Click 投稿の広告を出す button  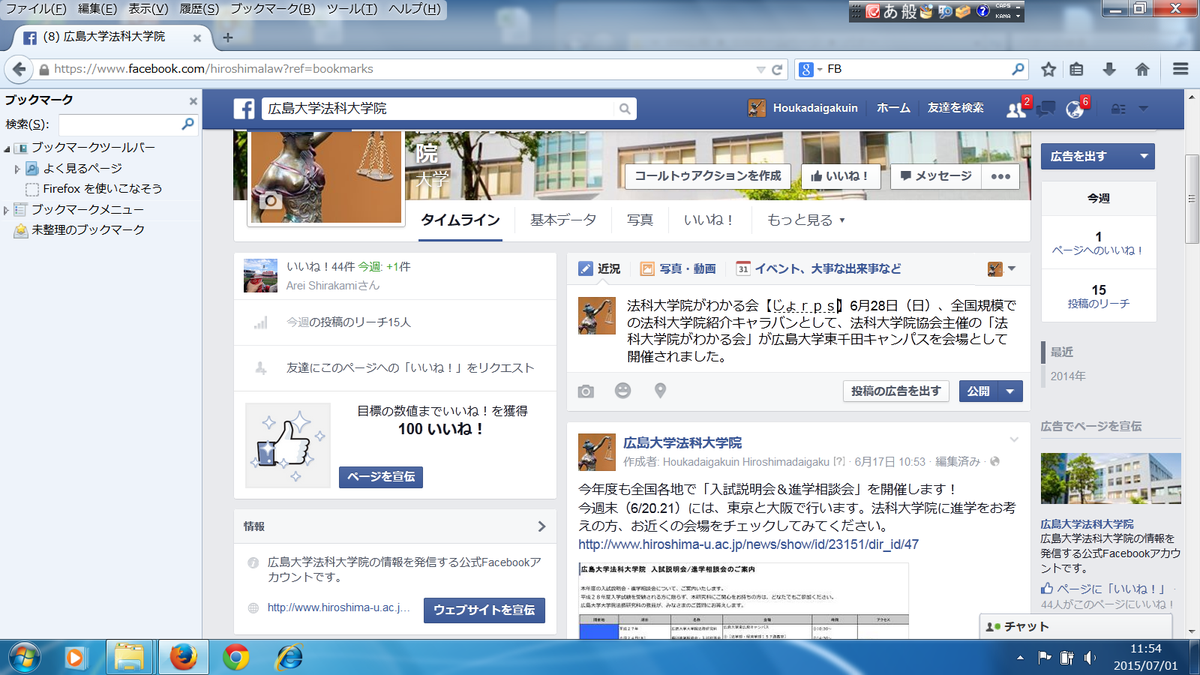pyautogui.click(x=897, y=391)
